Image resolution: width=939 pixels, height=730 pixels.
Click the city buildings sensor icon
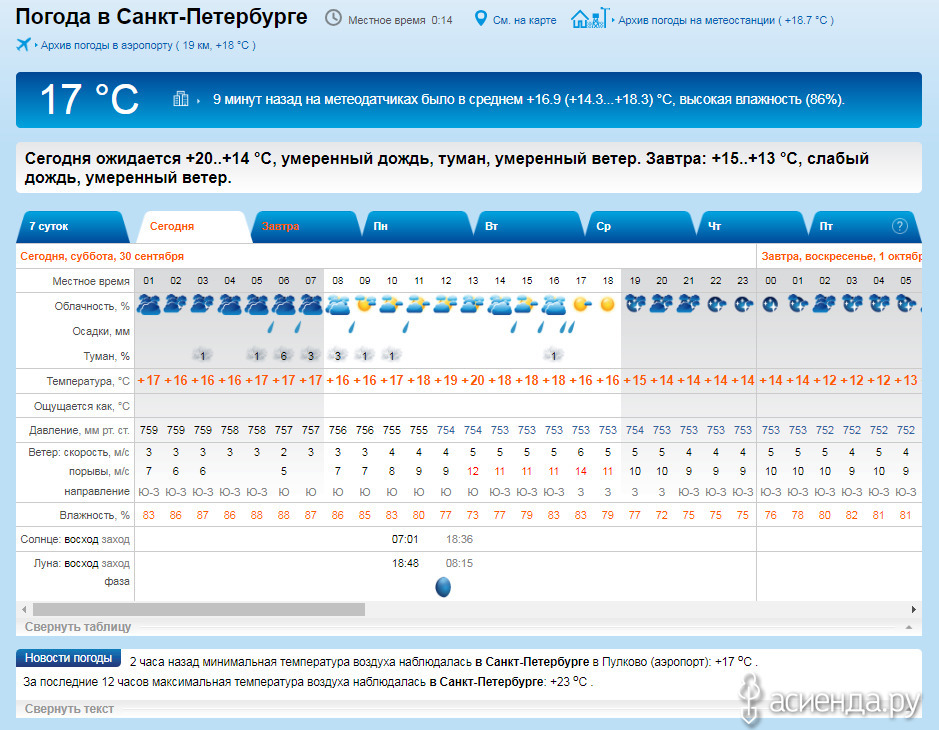181,99
